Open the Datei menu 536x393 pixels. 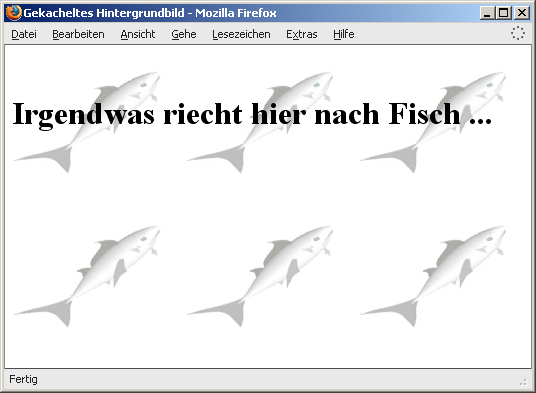pos(24,34)
